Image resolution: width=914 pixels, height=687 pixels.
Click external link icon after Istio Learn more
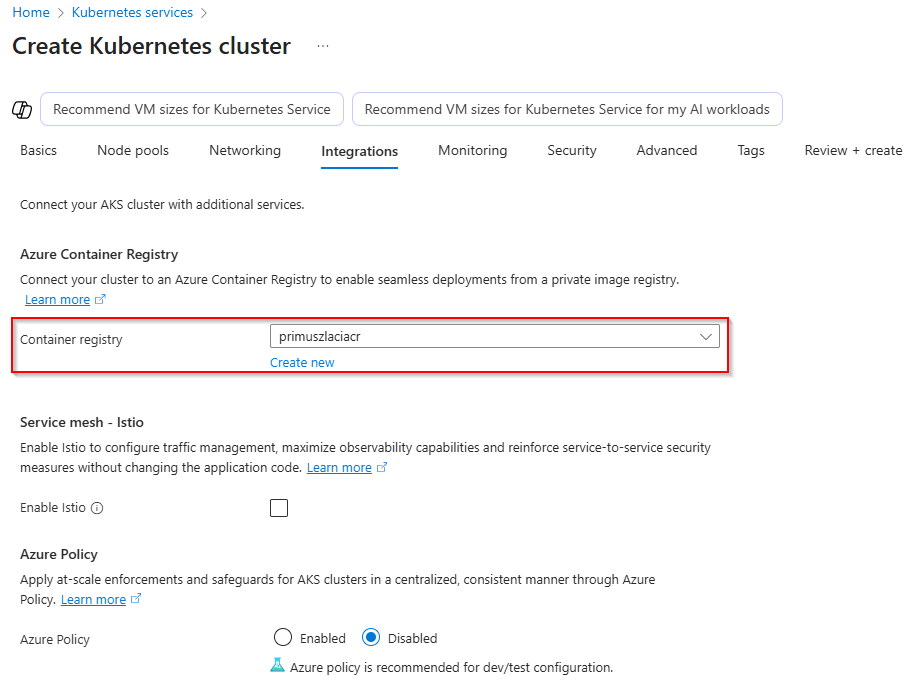click(x=382, y=468)
